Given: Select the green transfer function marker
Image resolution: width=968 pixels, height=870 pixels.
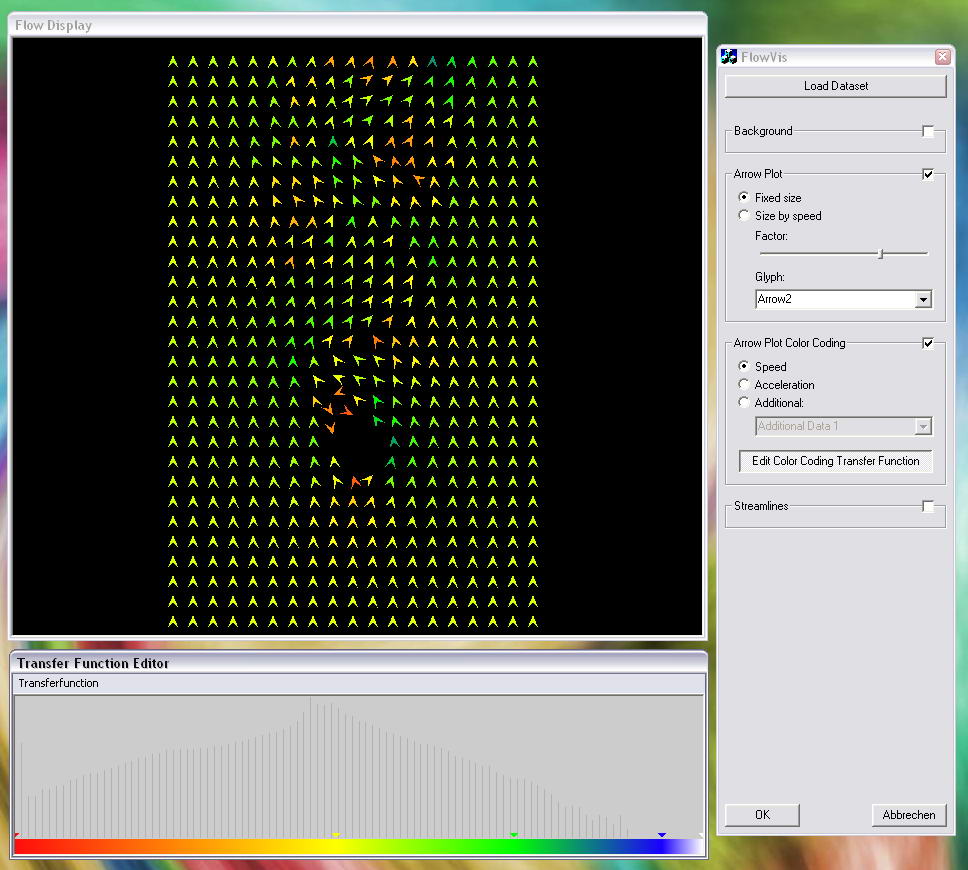Looking at the screenshot, I should [x=514, y=835].
